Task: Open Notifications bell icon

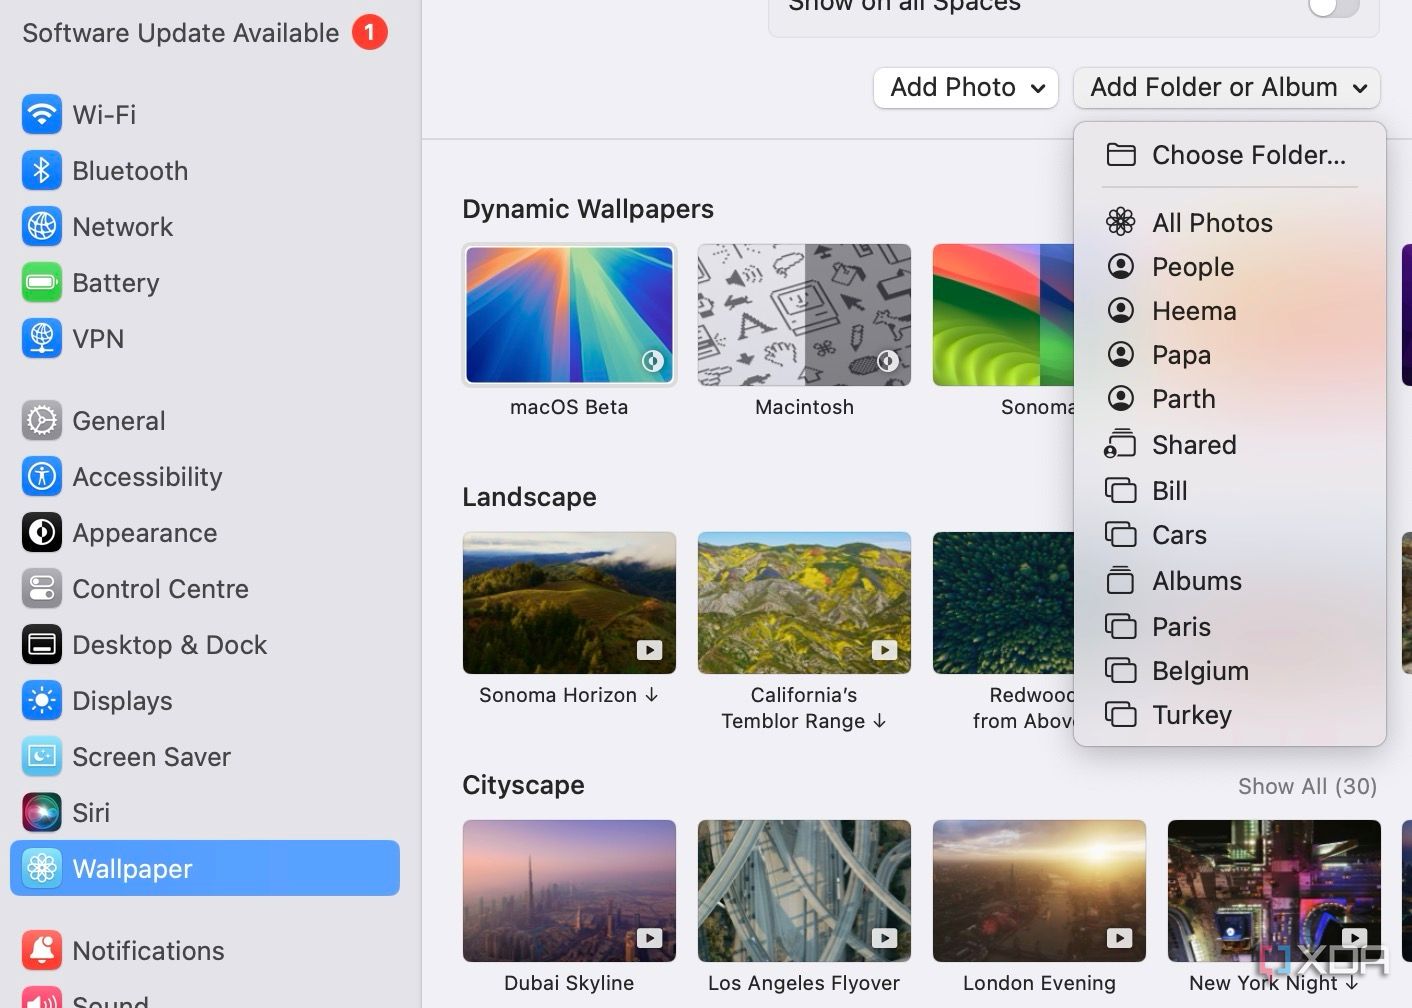Action: coord(42,950)
